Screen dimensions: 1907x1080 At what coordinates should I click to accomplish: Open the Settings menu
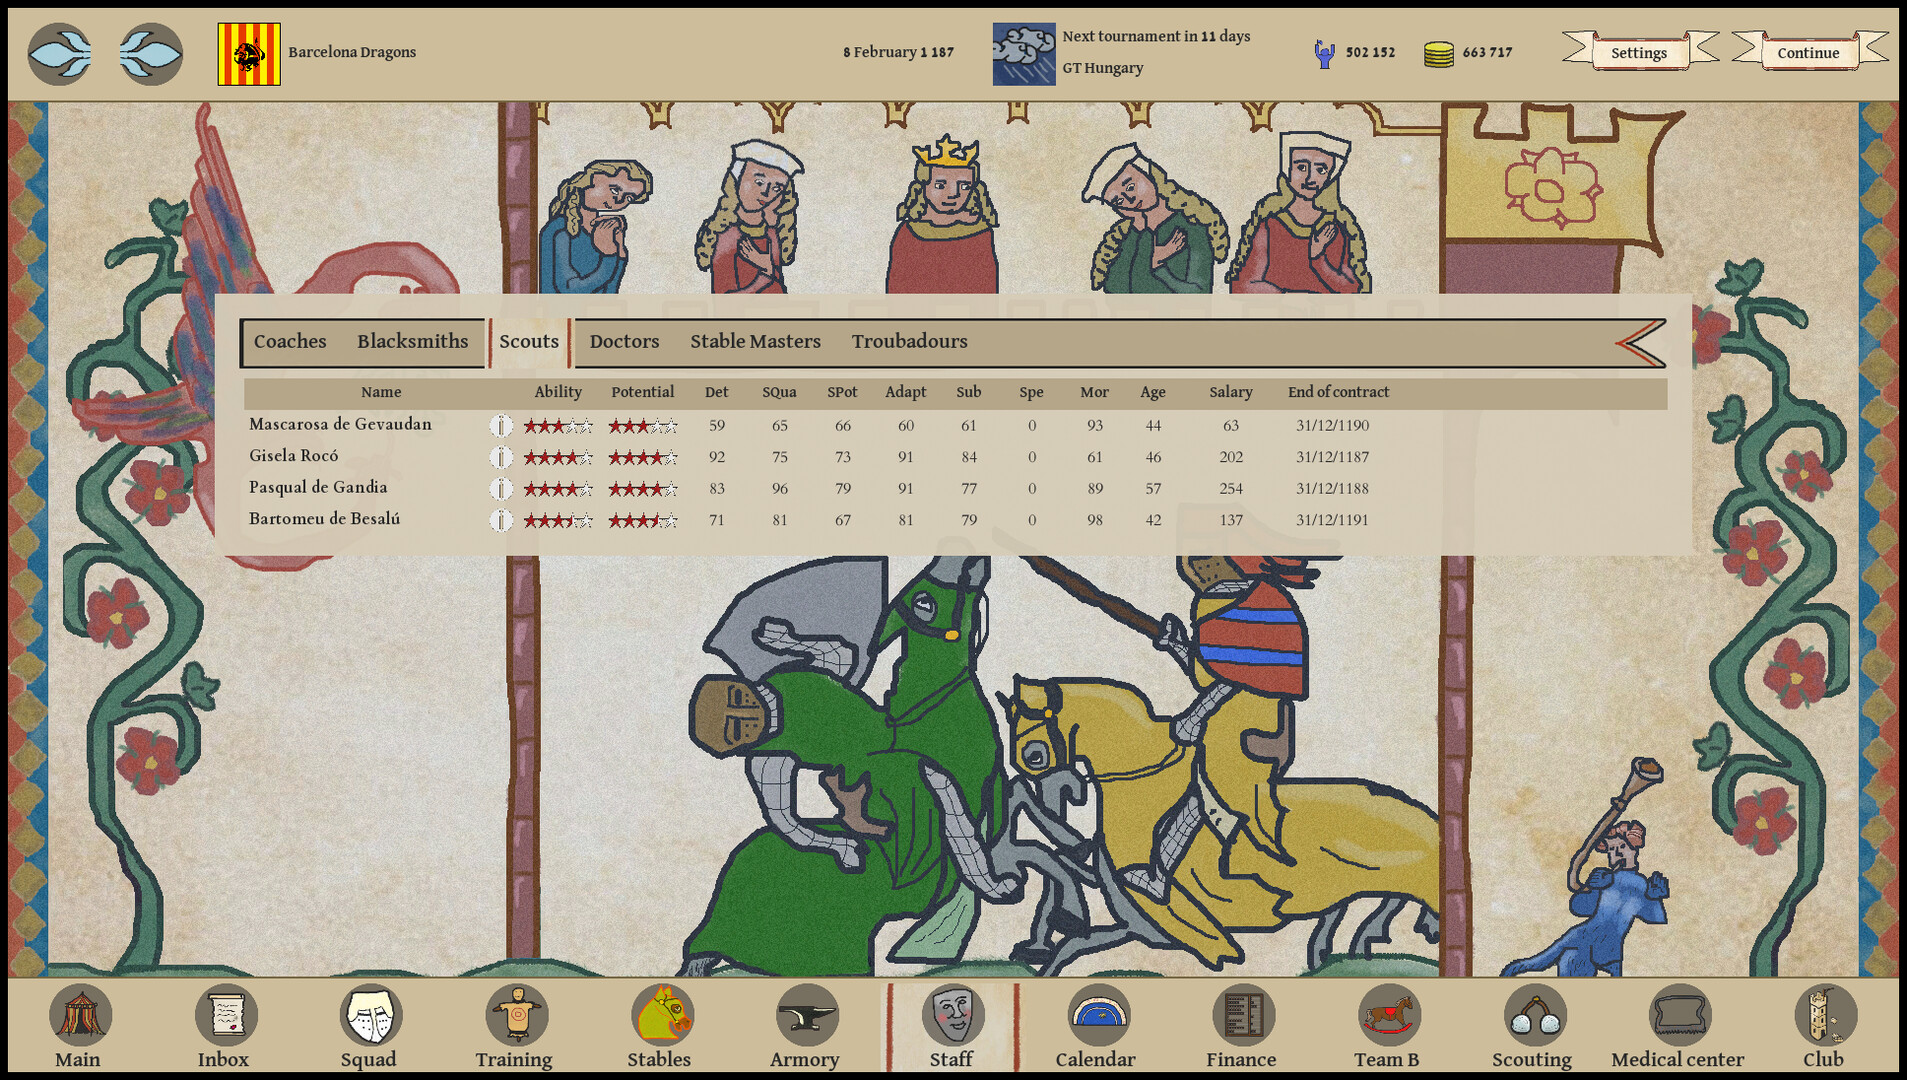[1638, 52]
